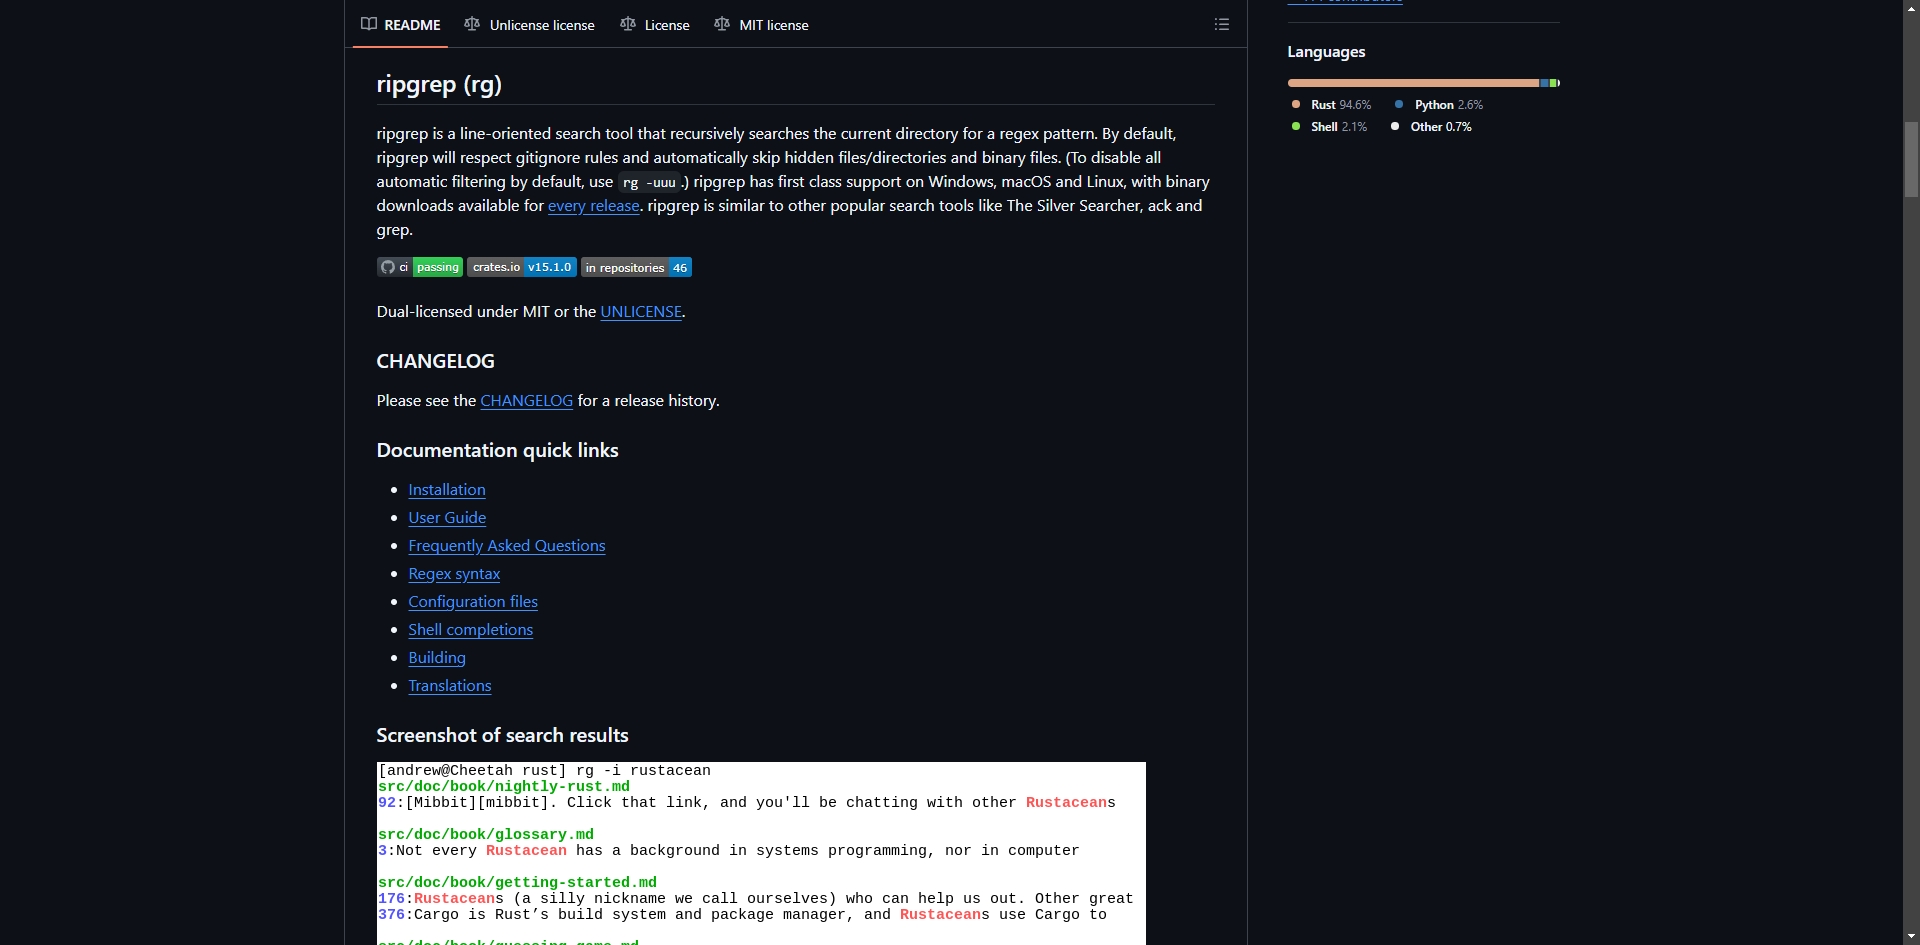Click the scale icon beside Unlicense license
The image size is (1920, 945).
[x=472, y=24]
